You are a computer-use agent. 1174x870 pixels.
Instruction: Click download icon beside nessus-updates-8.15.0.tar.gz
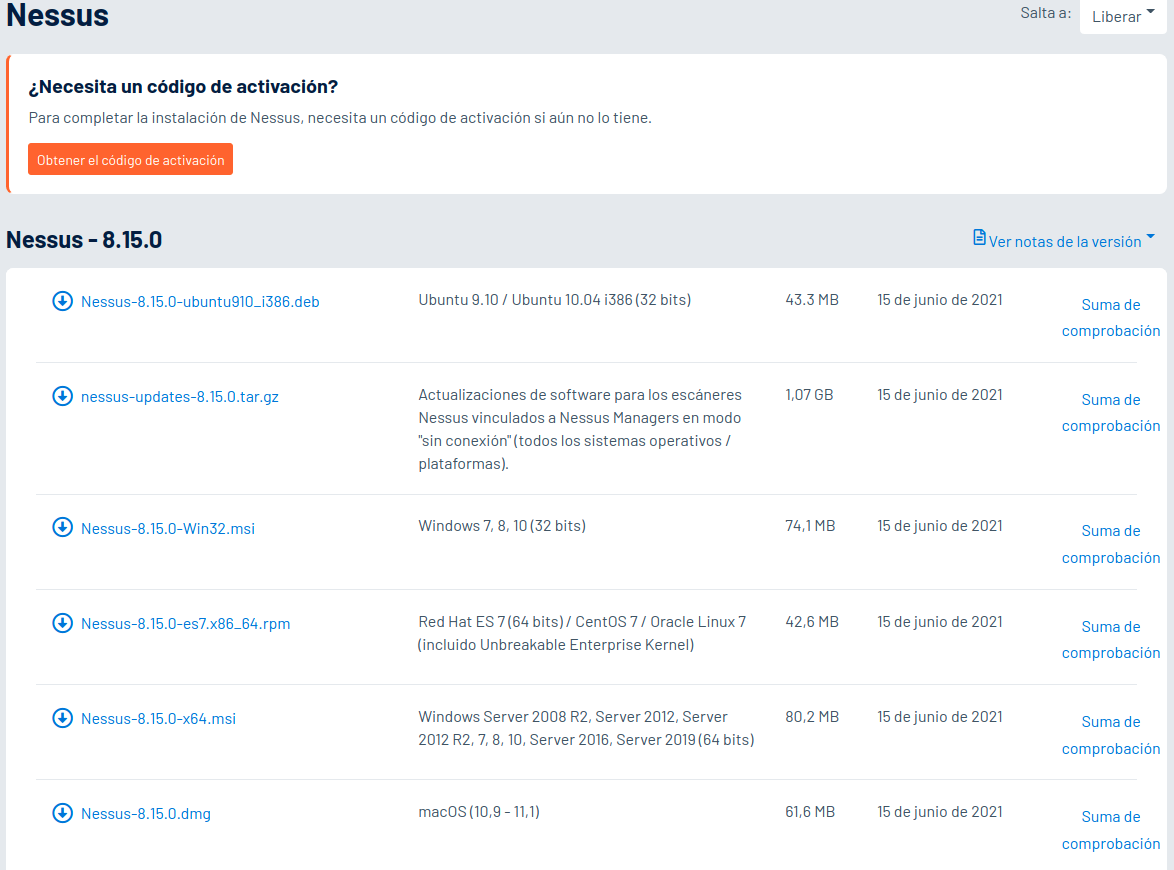coord(62,396)
